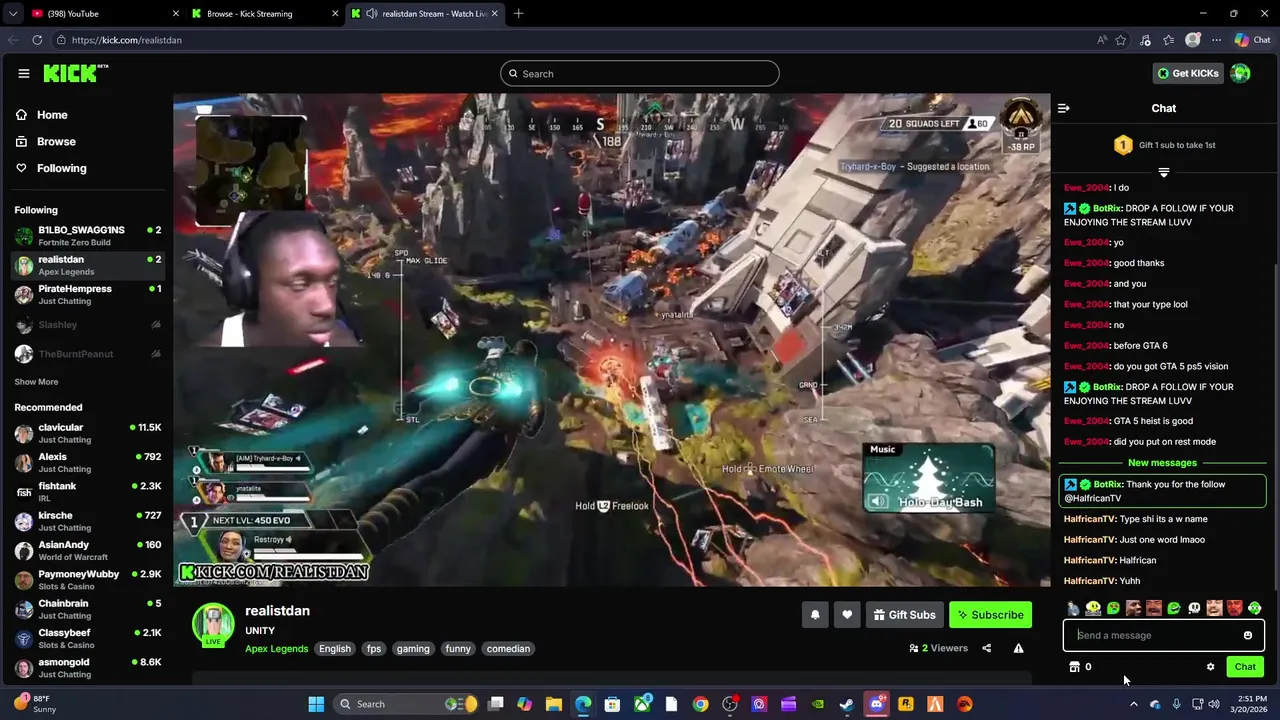Click the gift leaderboard badge icon
Image resolution: width=1280 pixels, height=720 pixels.
pos(1122,145)
